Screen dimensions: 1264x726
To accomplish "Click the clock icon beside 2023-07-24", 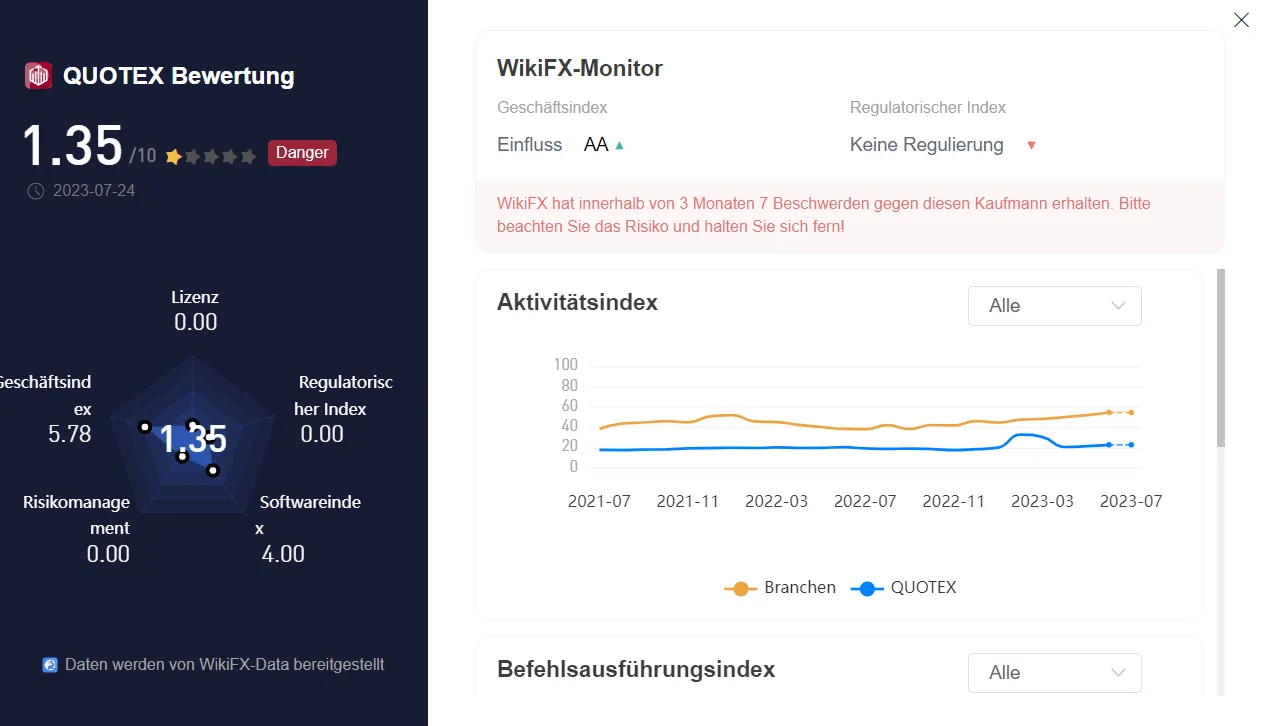I will pos(35,190).
